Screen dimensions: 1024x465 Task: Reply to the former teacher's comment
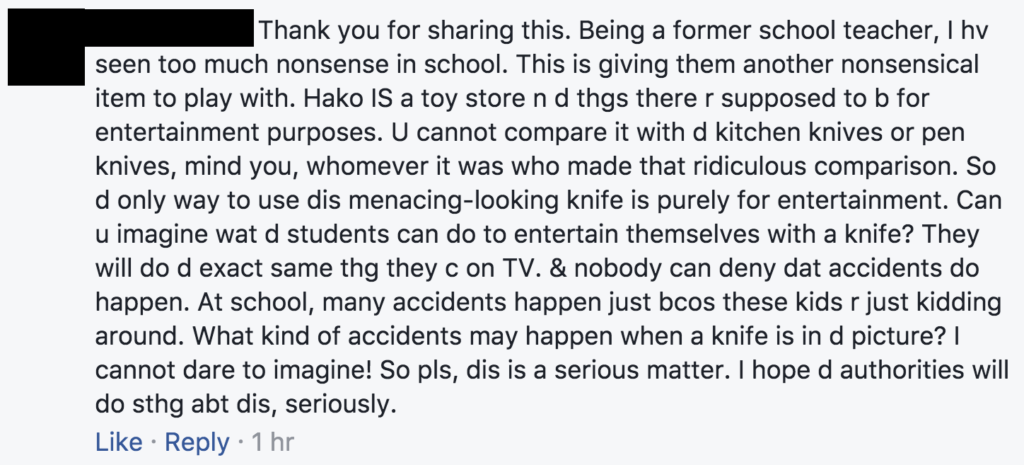pos(197,442)
